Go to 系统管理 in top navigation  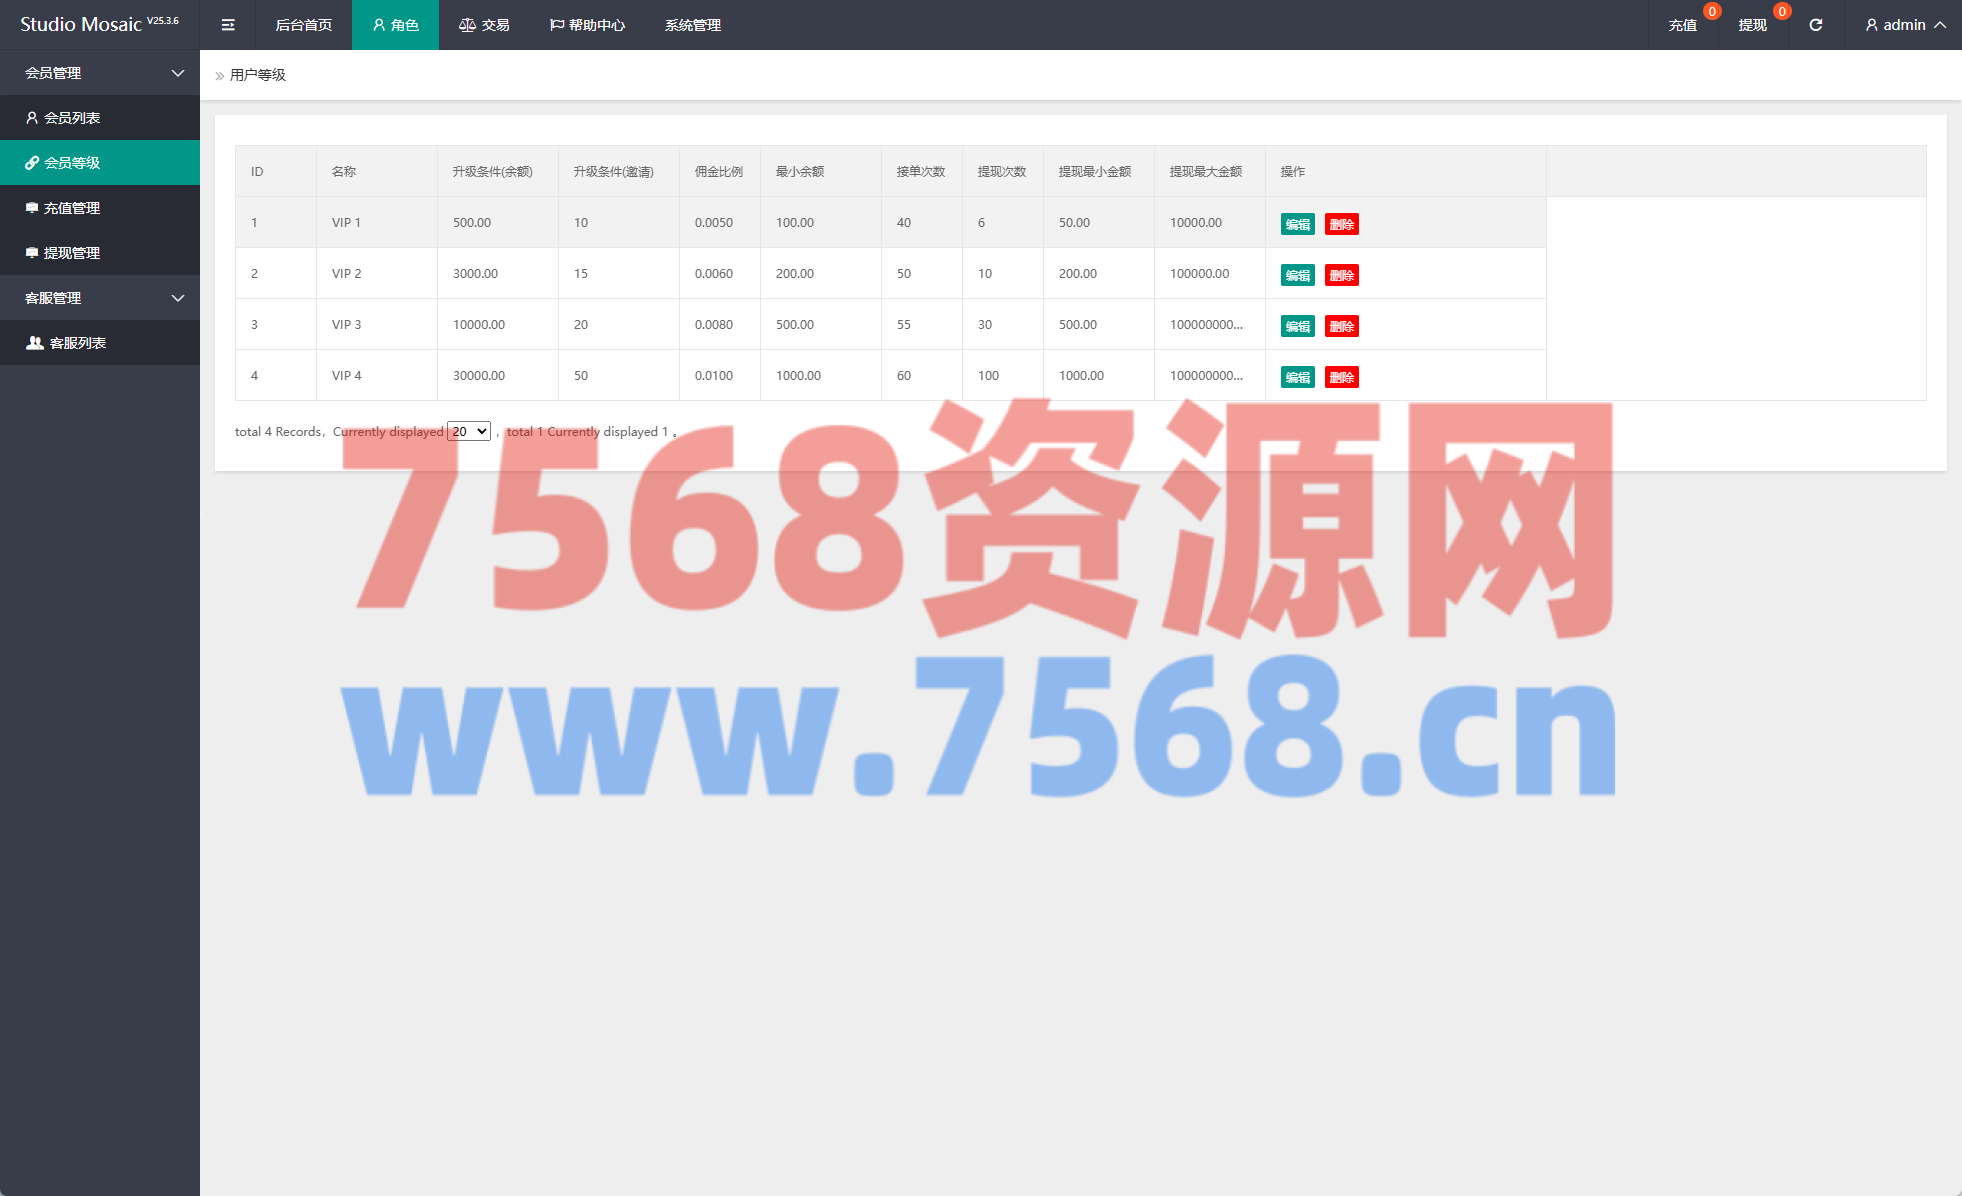point(692,25)
